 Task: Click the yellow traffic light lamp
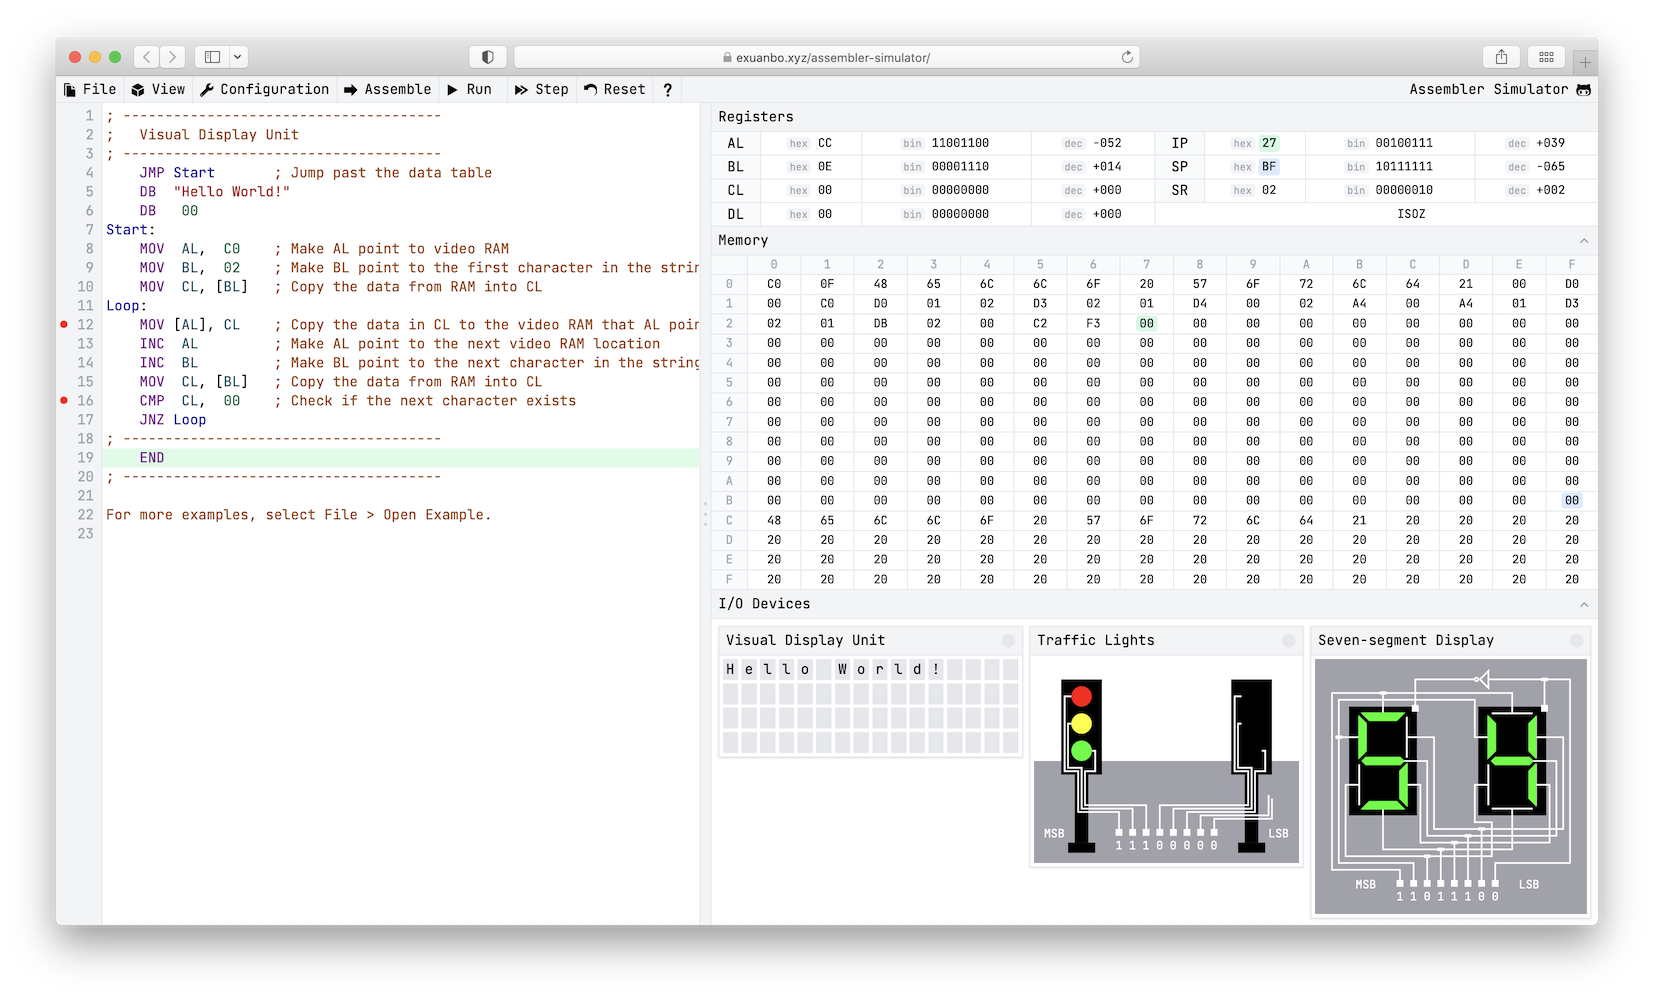pos(1081,723)
